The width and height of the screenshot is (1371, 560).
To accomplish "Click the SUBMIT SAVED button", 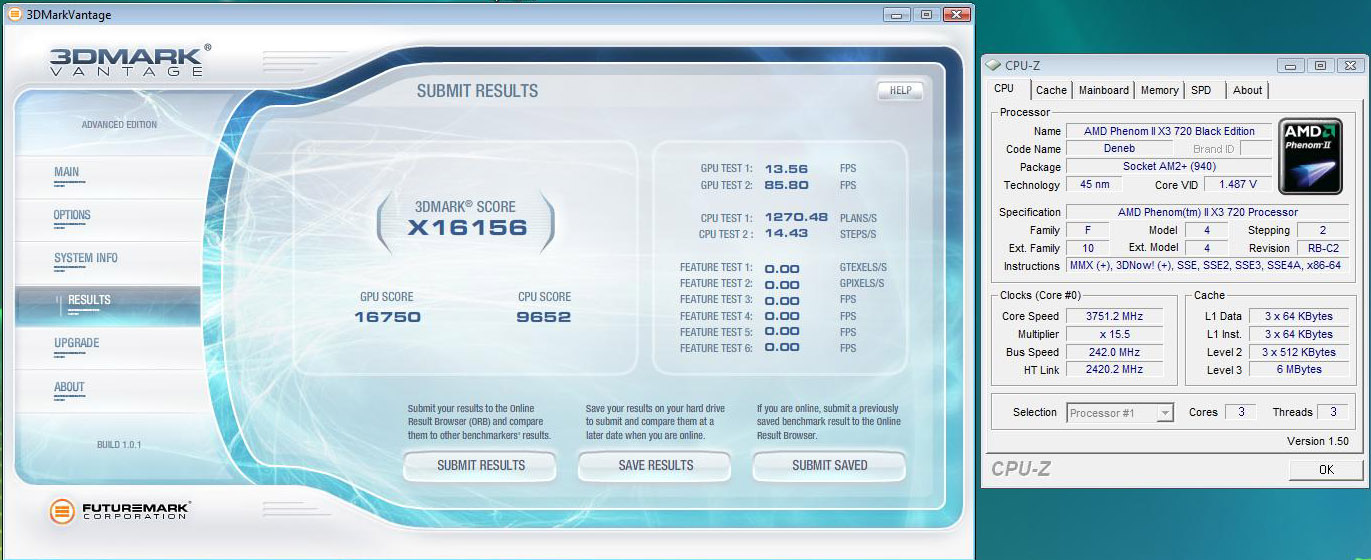I will tap(829, 465).
